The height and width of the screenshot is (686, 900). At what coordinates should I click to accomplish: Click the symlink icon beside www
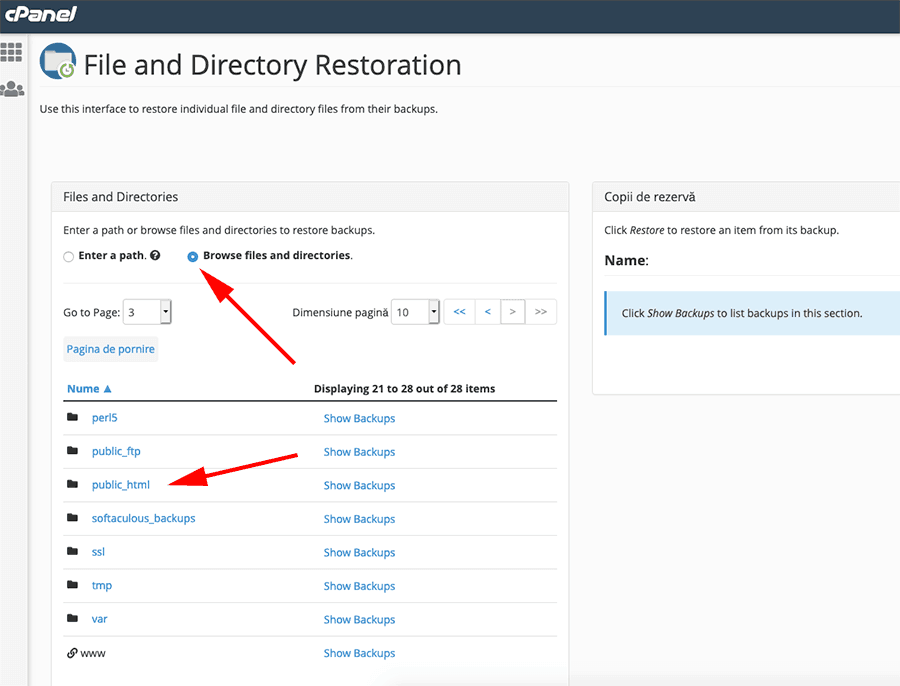[x=70, y=652]
